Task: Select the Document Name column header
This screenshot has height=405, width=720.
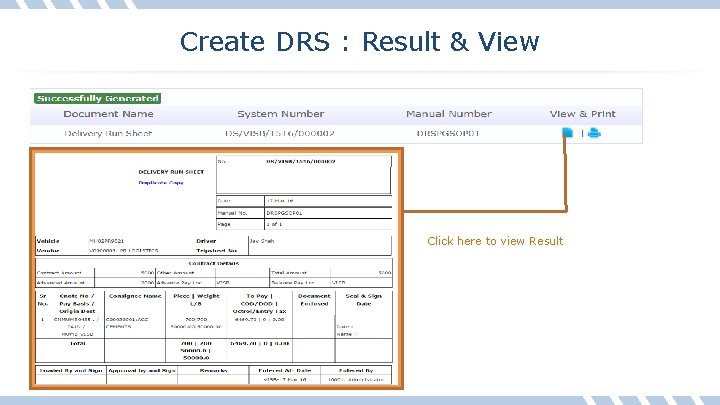Action: (x=108, y=114)
